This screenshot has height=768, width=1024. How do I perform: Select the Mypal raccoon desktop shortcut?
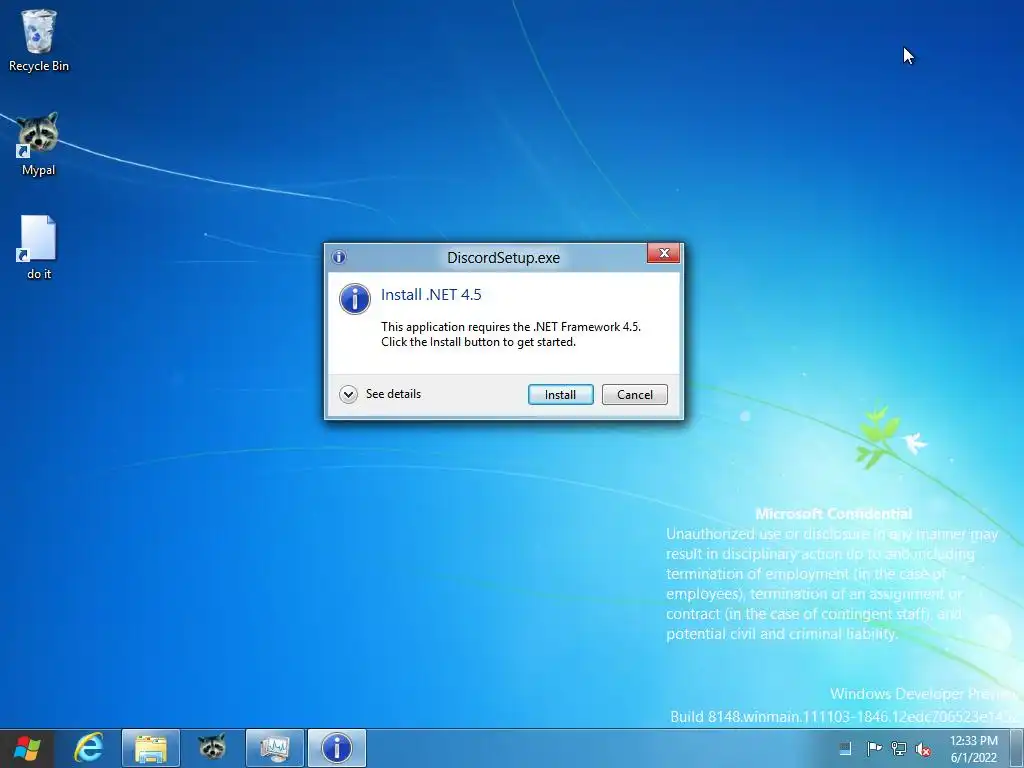tap(39, 144)
